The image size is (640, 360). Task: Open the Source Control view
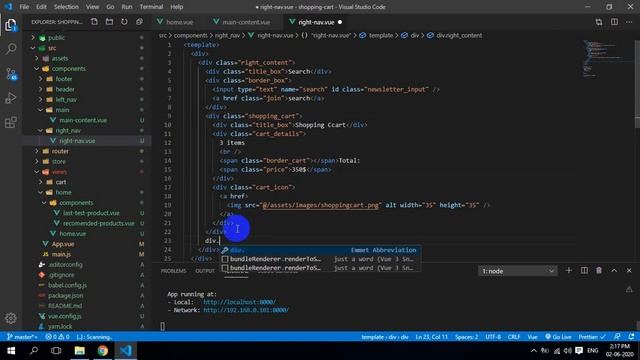coord(11,74)
